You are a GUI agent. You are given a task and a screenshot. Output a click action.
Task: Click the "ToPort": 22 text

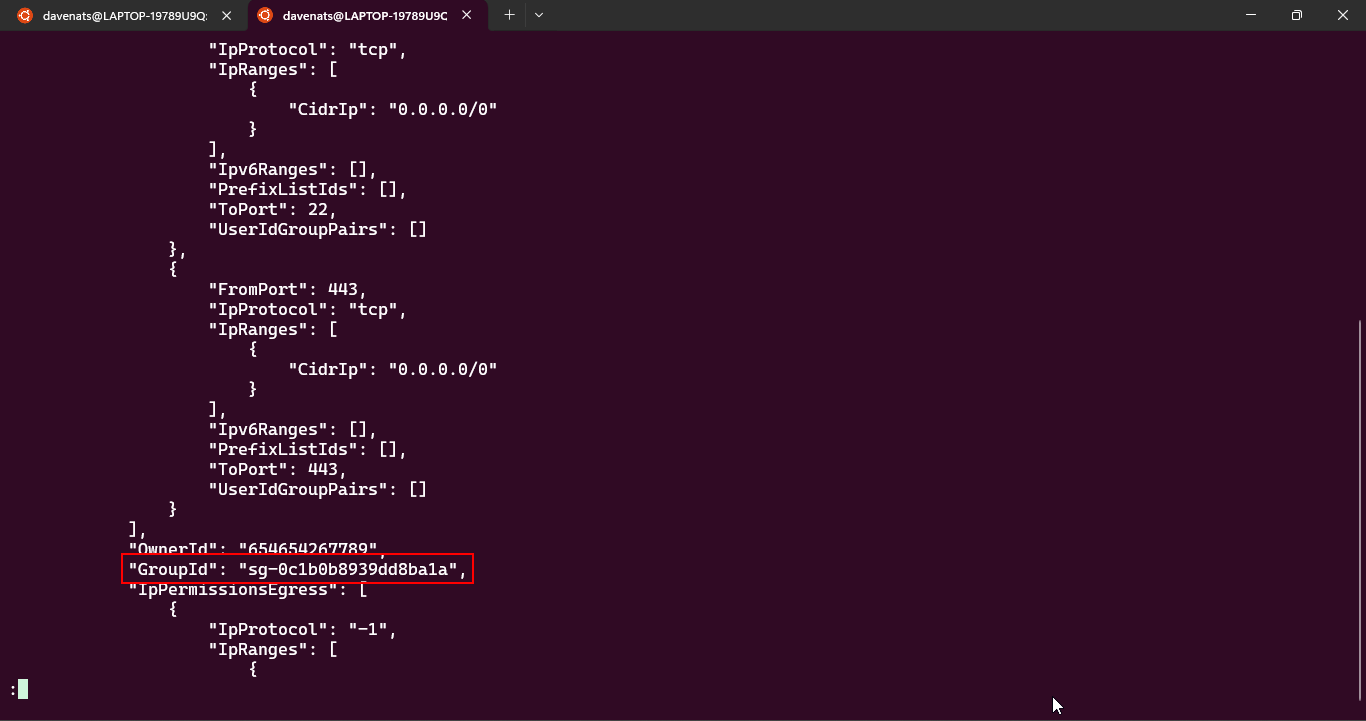[x=271, y=210]
